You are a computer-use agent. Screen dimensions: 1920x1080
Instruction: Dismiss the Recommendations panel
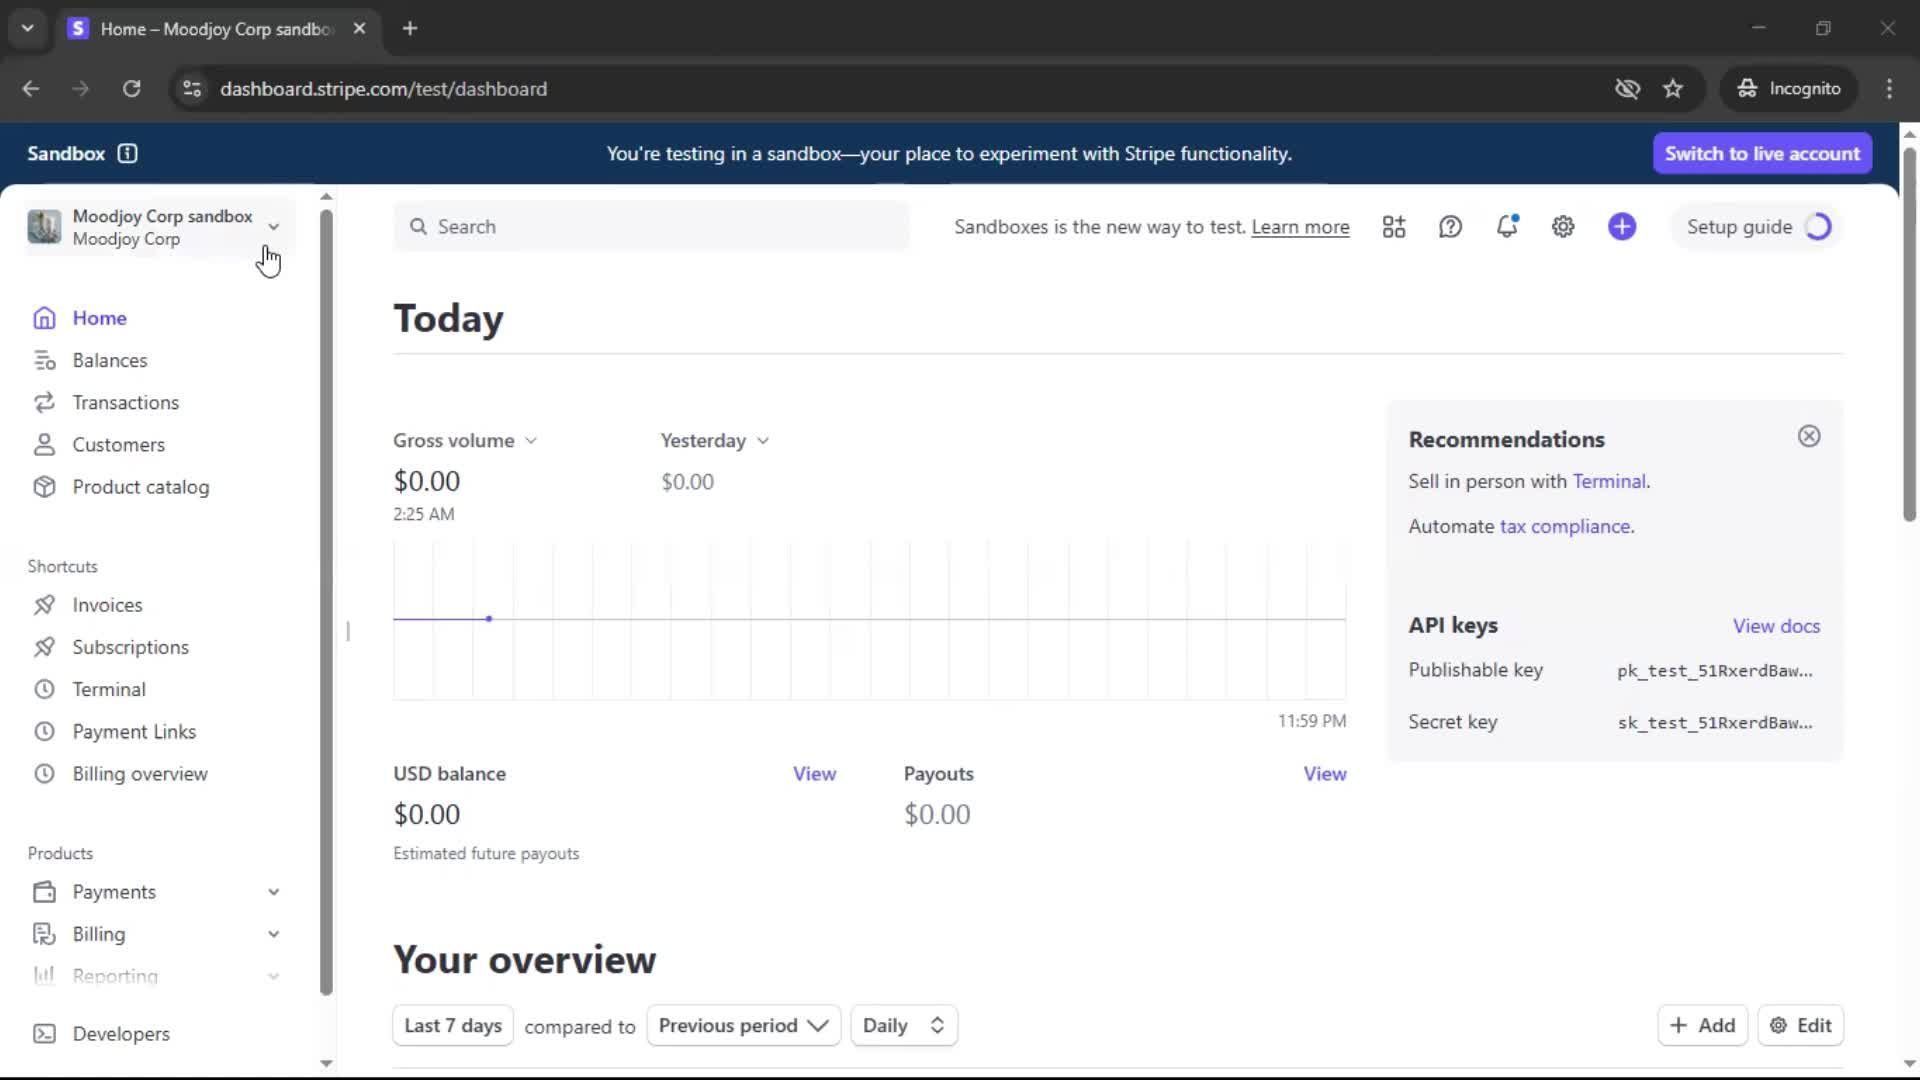(1809, 436)
